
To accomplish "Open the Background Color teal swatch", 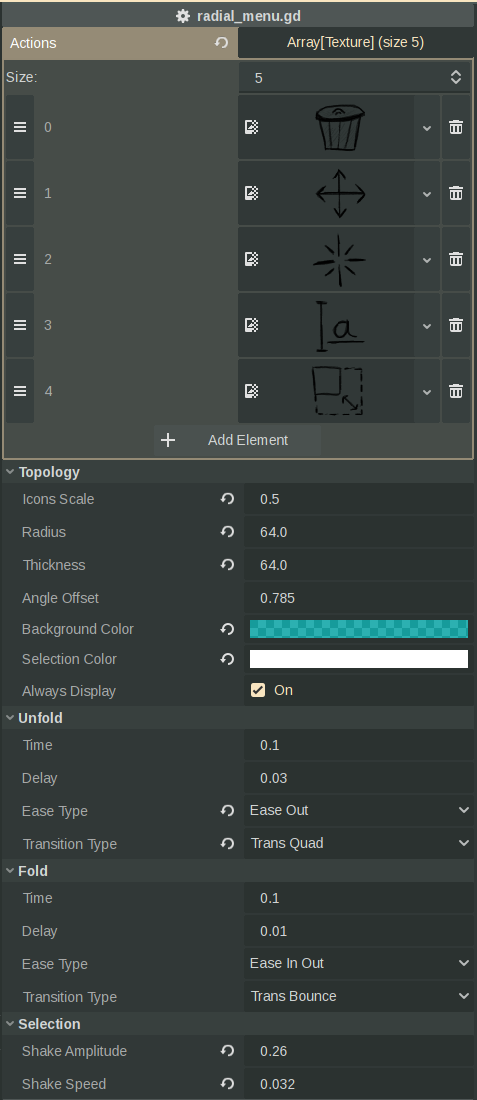I will pyautogui.click(x=359, y=629).
